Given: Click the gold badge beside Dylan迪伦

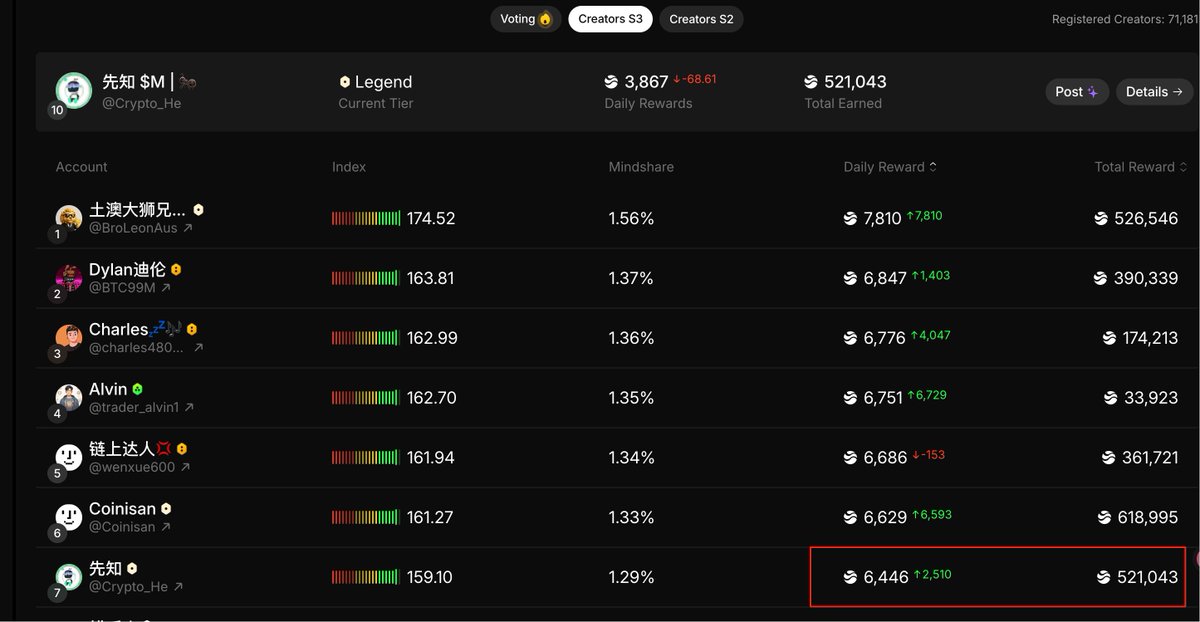Looking at the screenshot, I should (x=176, y=270).
